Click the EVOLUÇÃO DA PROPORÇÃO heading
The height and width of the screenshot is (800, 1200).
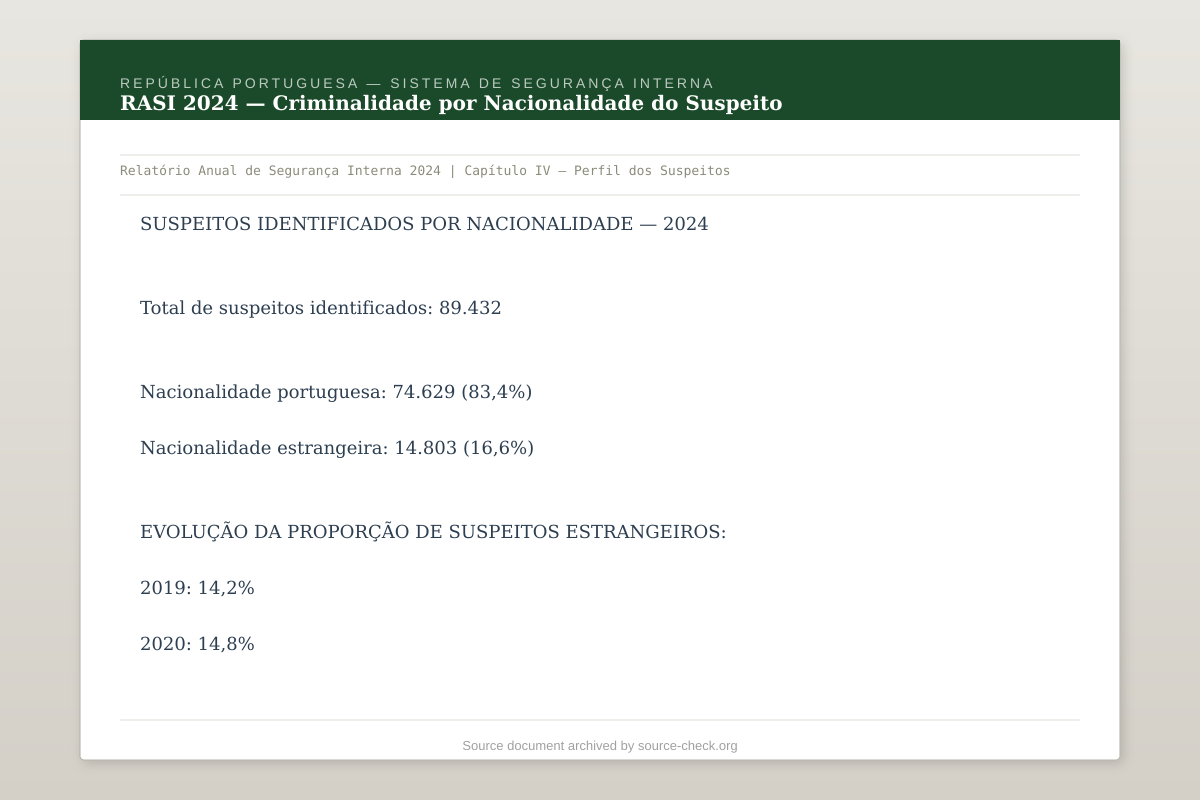(x=434, y=531)
